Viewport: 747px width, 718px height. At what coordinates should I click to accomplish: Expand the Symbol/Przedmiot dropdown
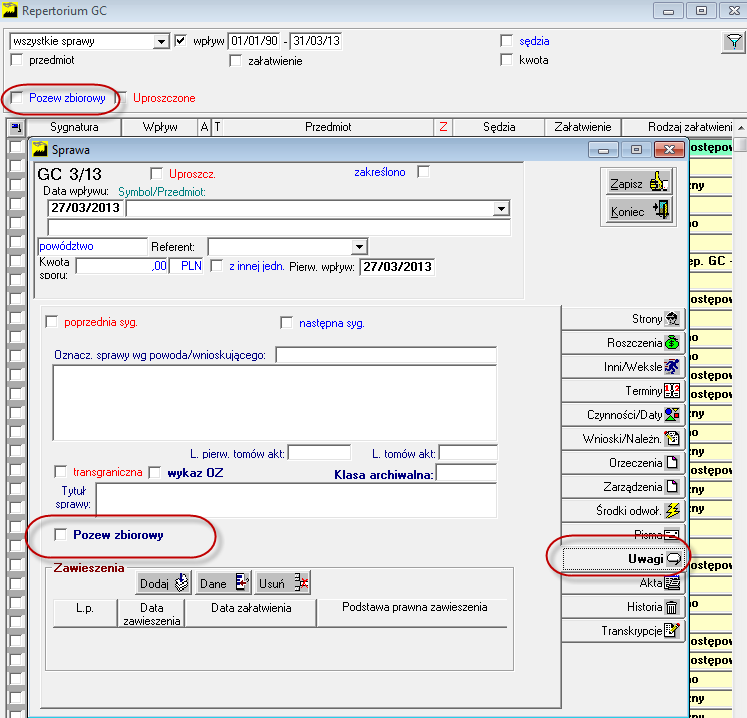501,209
